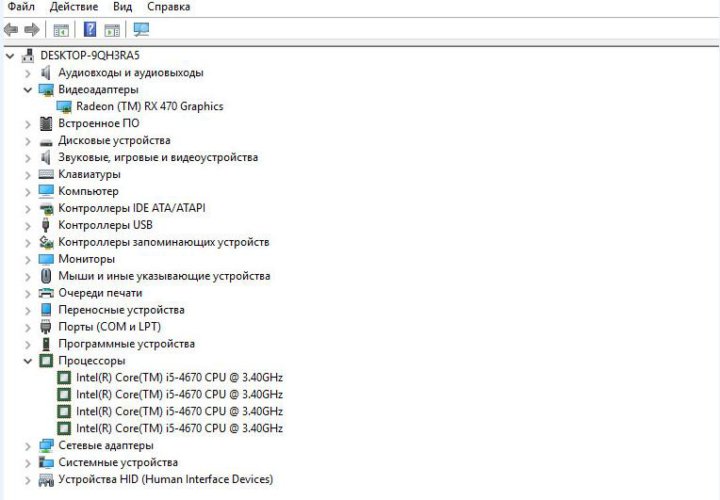Click the icon beside Контроллеры запоминающих устройств

tap(46, 242)
